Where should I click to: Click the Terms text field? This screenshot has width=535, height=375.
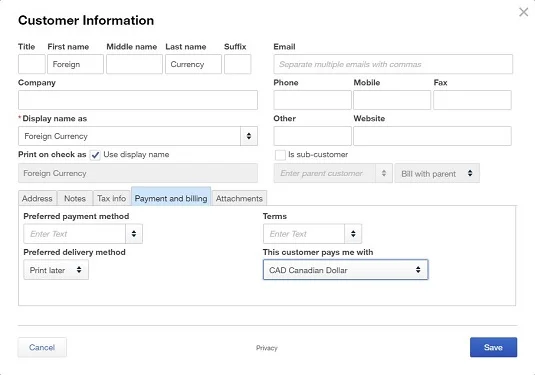(x=304, y=234)
